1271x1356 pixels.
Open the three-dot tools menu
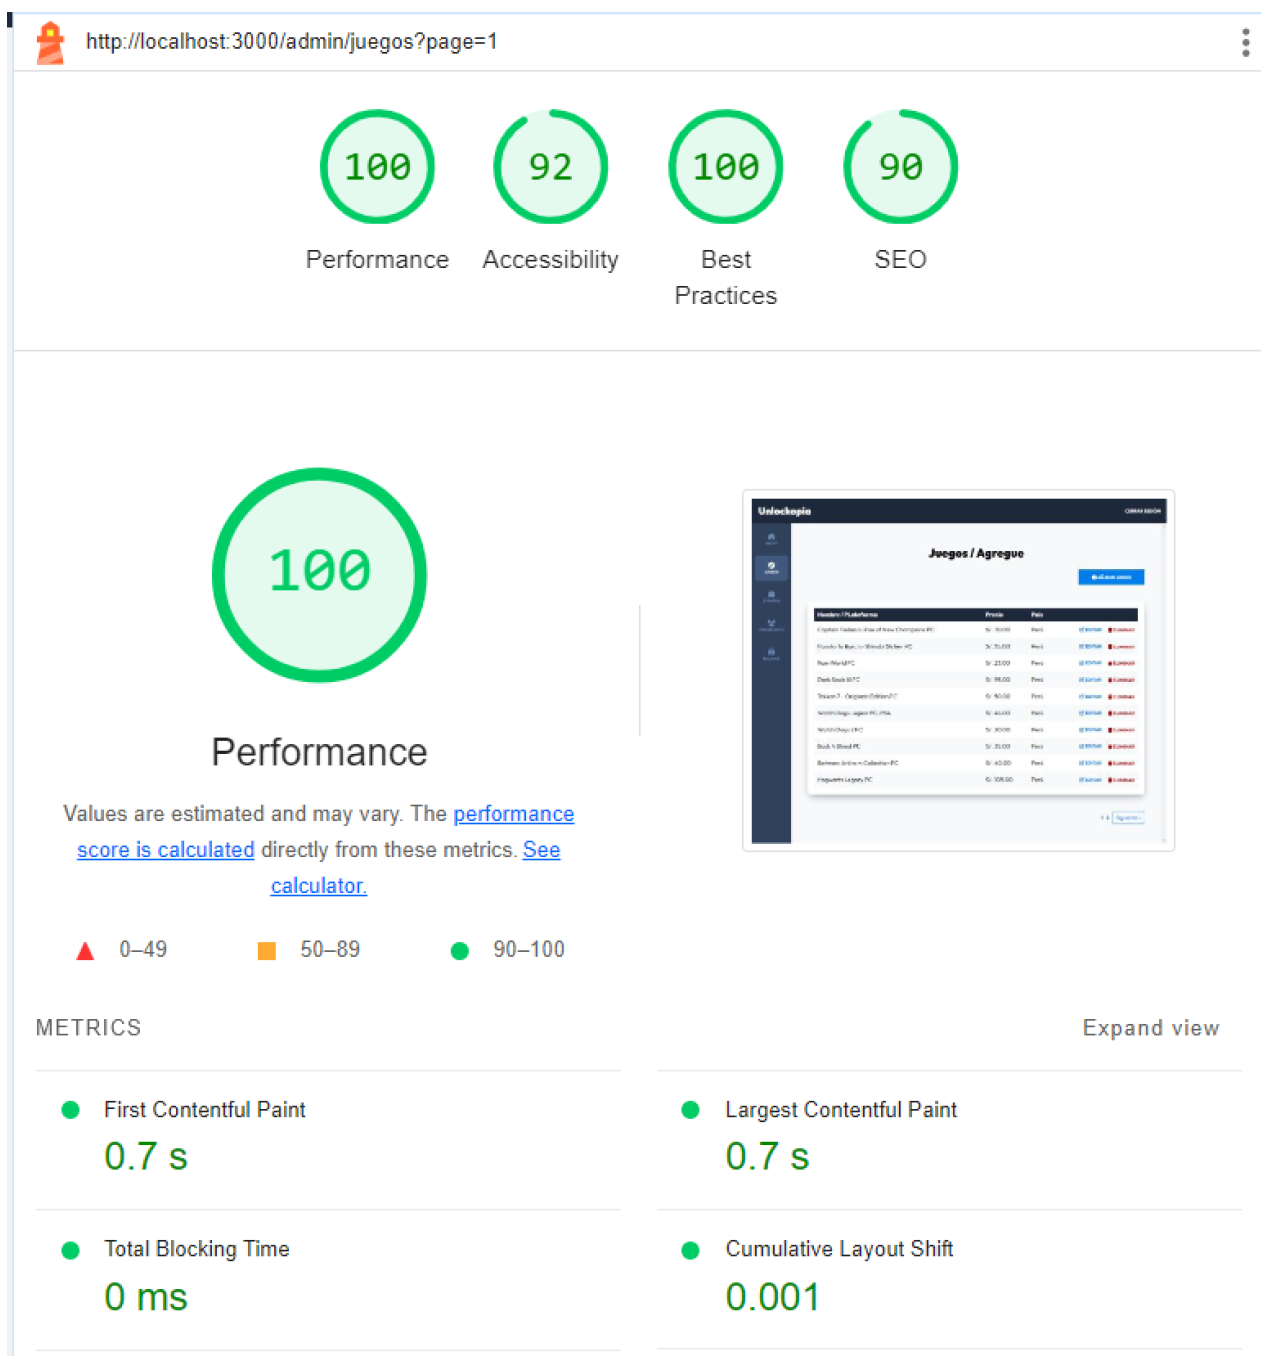pyautogui.click(x=1245, y=43)
